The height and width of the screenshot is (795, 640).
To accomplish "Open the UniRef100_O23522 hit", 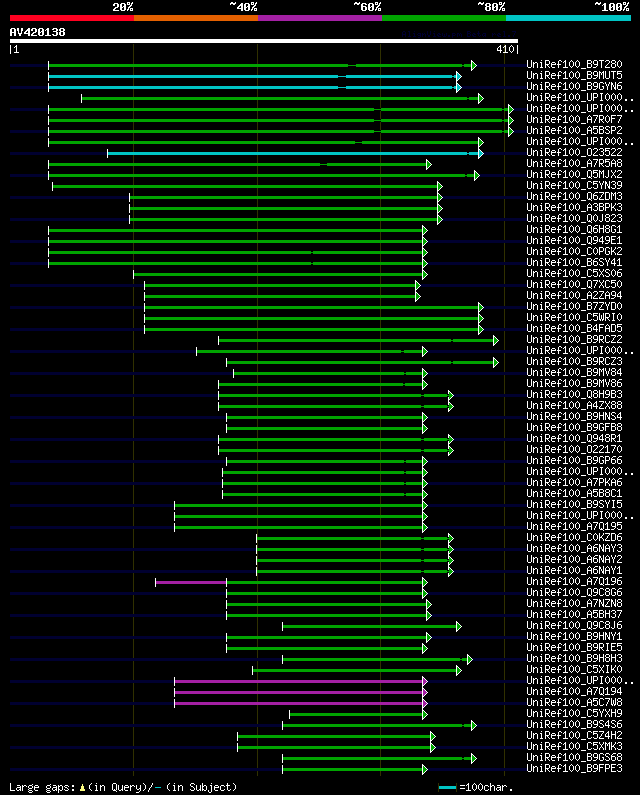I will coord(574,153).
